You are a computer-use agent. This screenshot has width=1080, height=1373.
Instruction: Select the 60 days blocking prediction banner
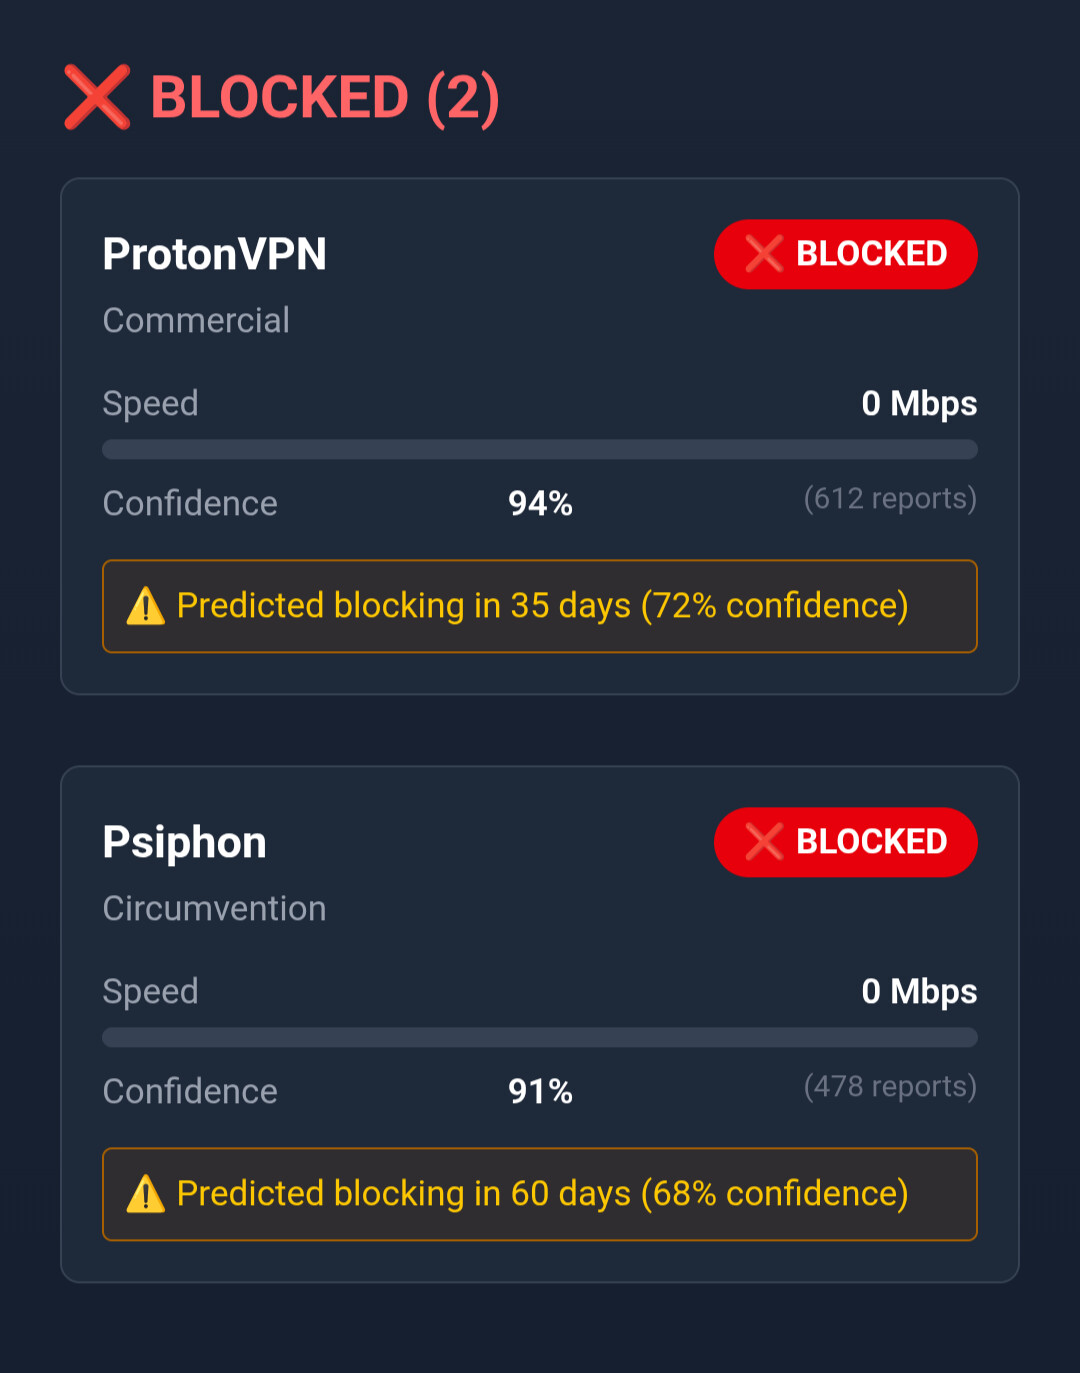tap(540, 1194)
